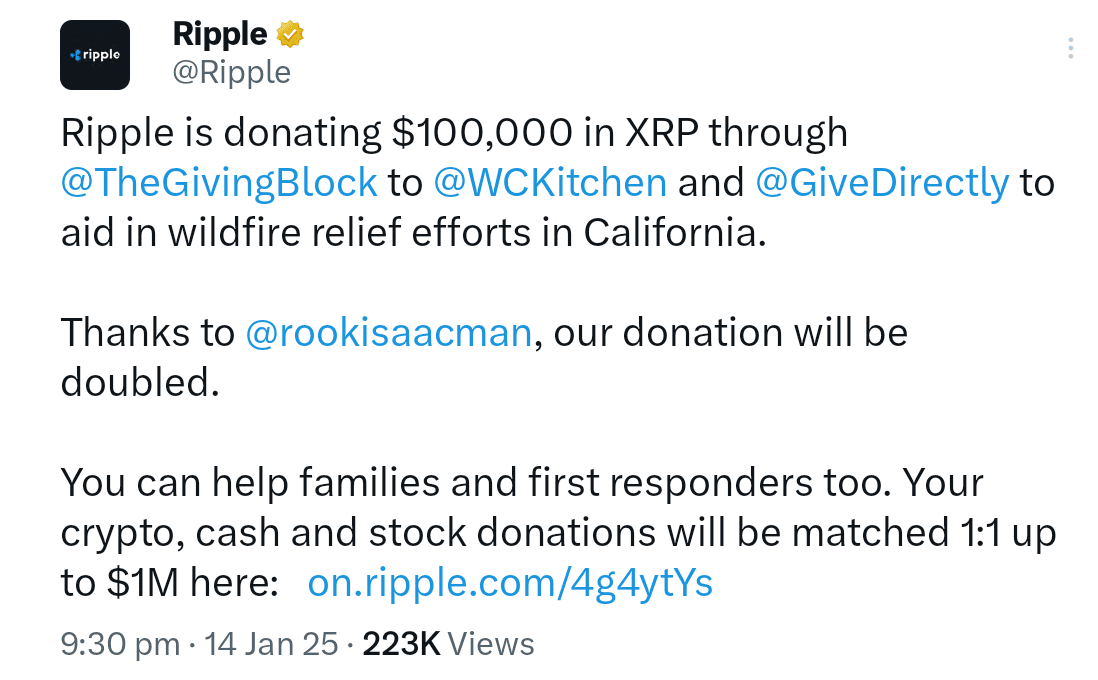Open the @rookisaacman mention link
The height and width of the screenshot is (680, 1098).
(389, 332)
